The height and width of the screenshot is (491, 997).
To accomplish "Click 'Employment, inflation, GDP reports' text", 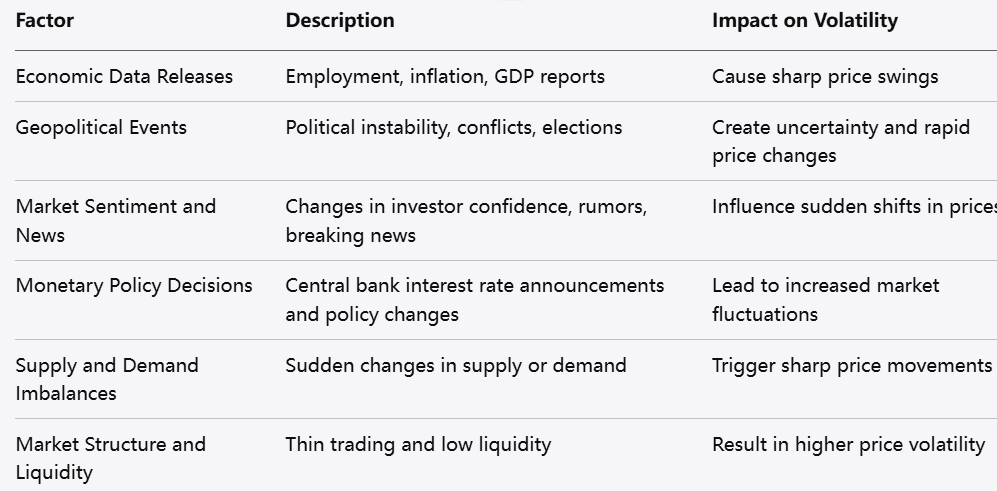I will click(445, 77).
